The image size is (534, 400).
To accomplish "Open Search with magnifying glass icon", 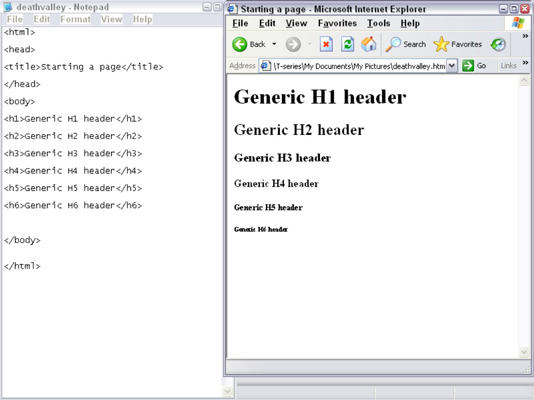I will pos(393,44).
